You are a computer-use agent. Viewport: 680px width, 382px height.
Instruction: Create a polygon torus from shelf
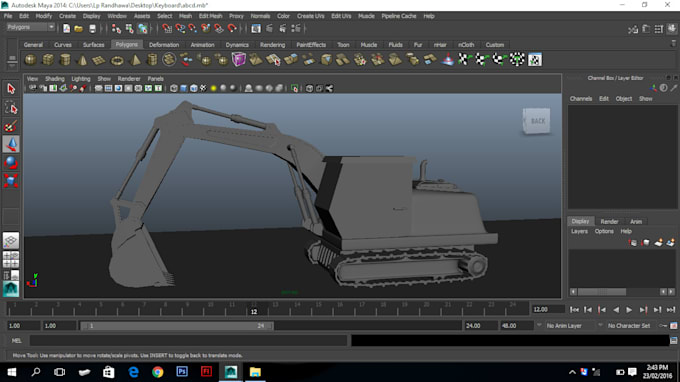(x=117, y=60)
